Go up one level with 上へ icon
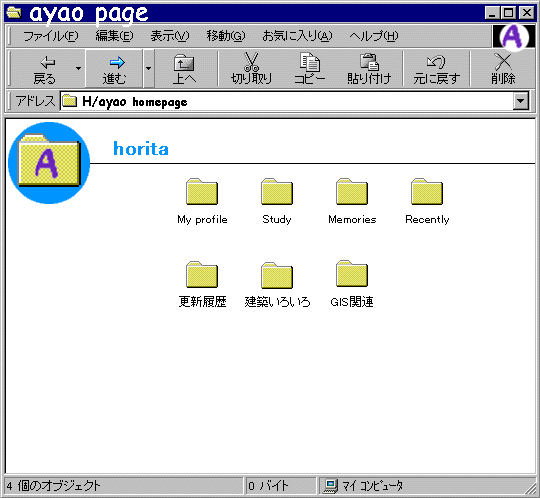The image size is (540, 498). 184,63
